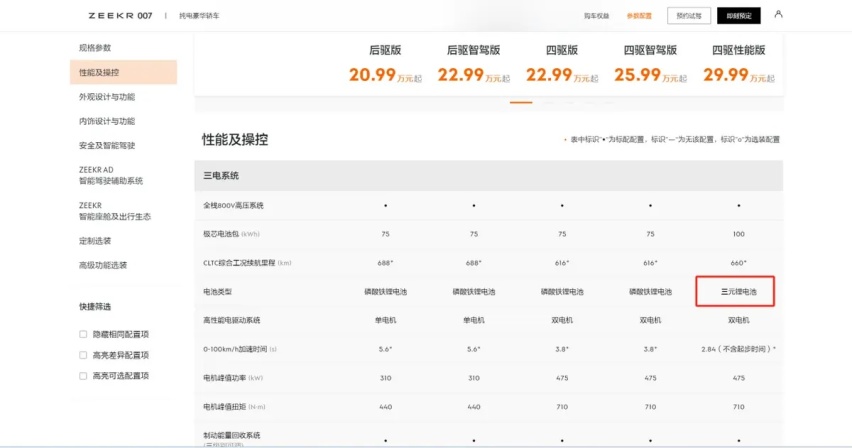This screenshot has width=852, height=448.
Task: Click the 25.99万元起 price
Action: [x=650, y=74]
